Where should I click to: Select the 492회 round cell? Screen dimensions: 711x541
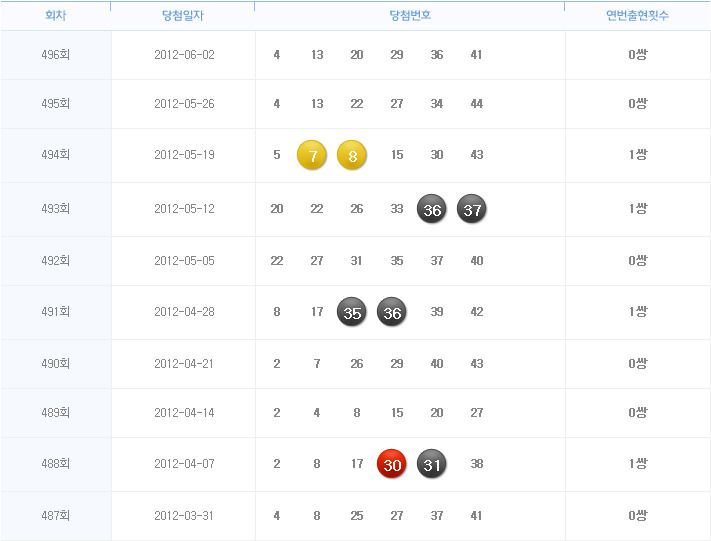point(56,261)
